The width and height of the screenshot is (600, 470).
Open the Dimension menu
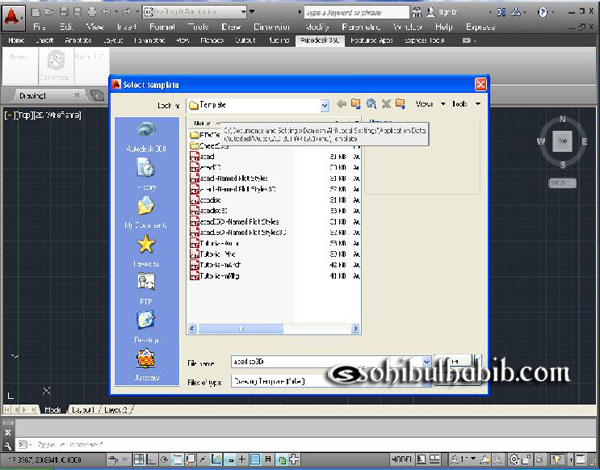[272, 27]
